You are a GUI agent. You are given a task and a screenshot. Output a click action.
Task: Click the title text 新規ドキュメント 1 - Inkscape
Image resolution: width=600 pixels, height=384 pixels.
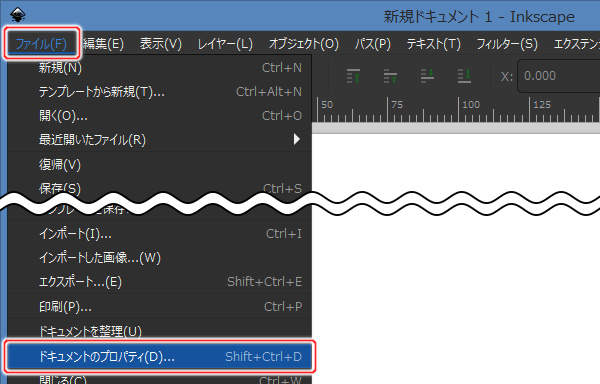(x=479, y=16)
